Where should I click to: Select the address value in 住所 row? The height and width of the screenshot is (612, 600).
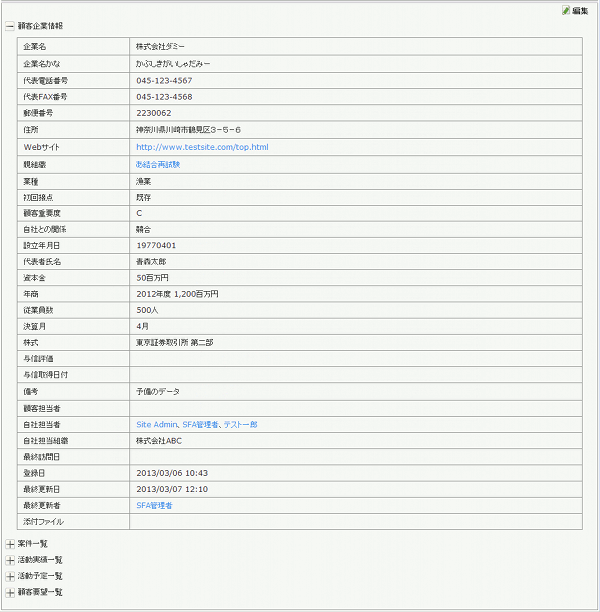coord(188,130)
